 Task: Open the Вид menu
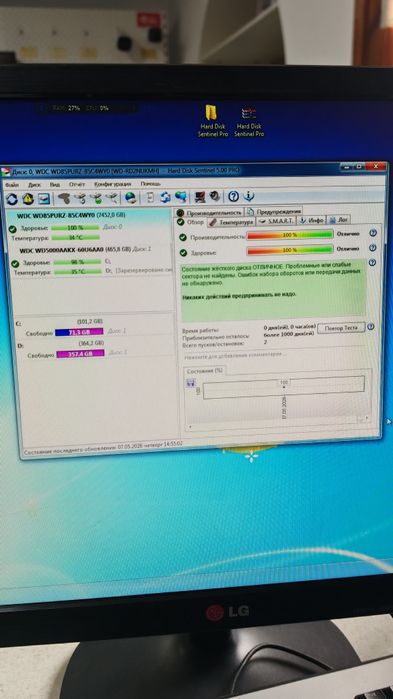pos(55,184)
